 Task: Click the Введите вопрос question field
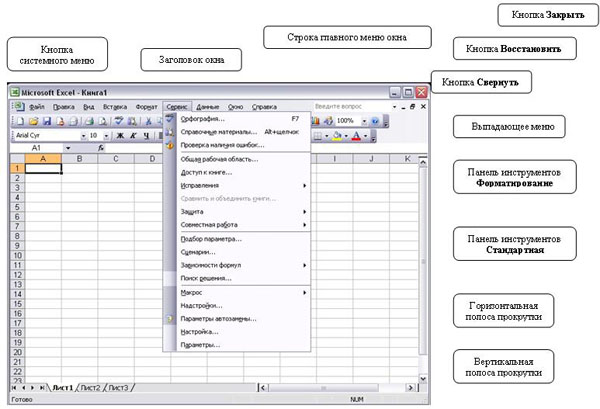[351, 106]
